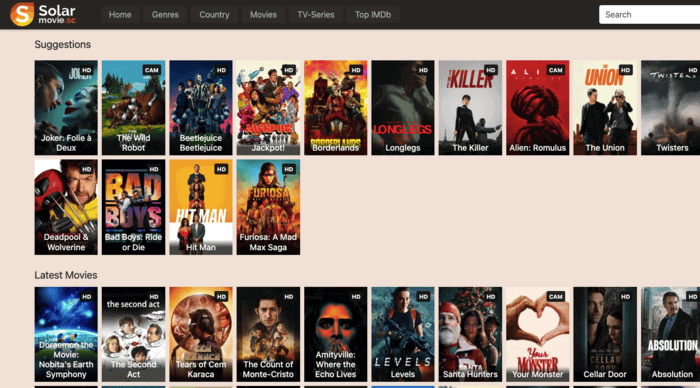Screen dimensions: 700x388
Task: Open Bad Boys: Ride or Die poster
Action: click(x=133, y=207)
